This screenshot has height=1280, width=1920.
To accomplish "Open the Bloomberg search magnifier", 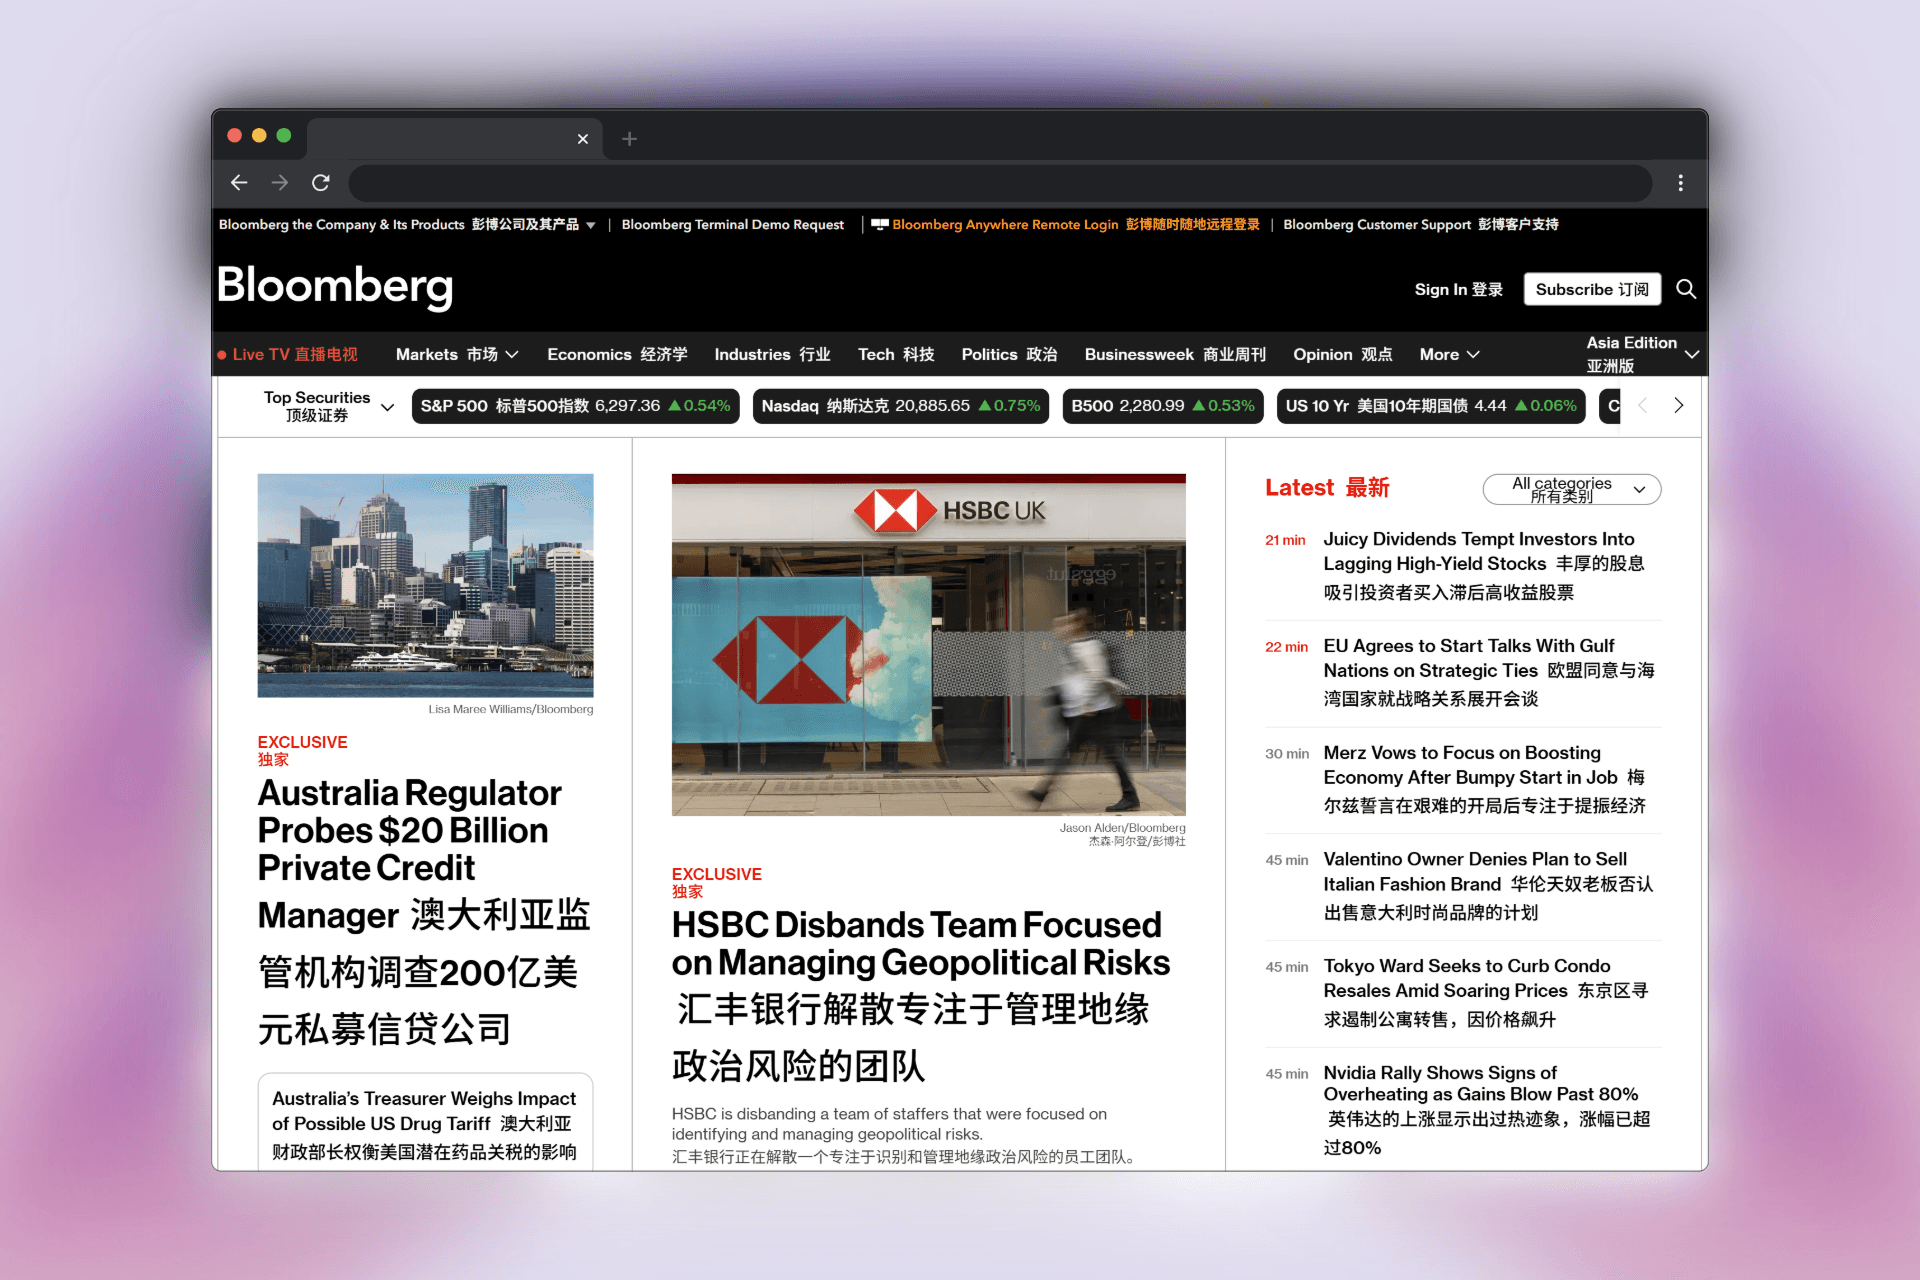I will (1686, 289).
